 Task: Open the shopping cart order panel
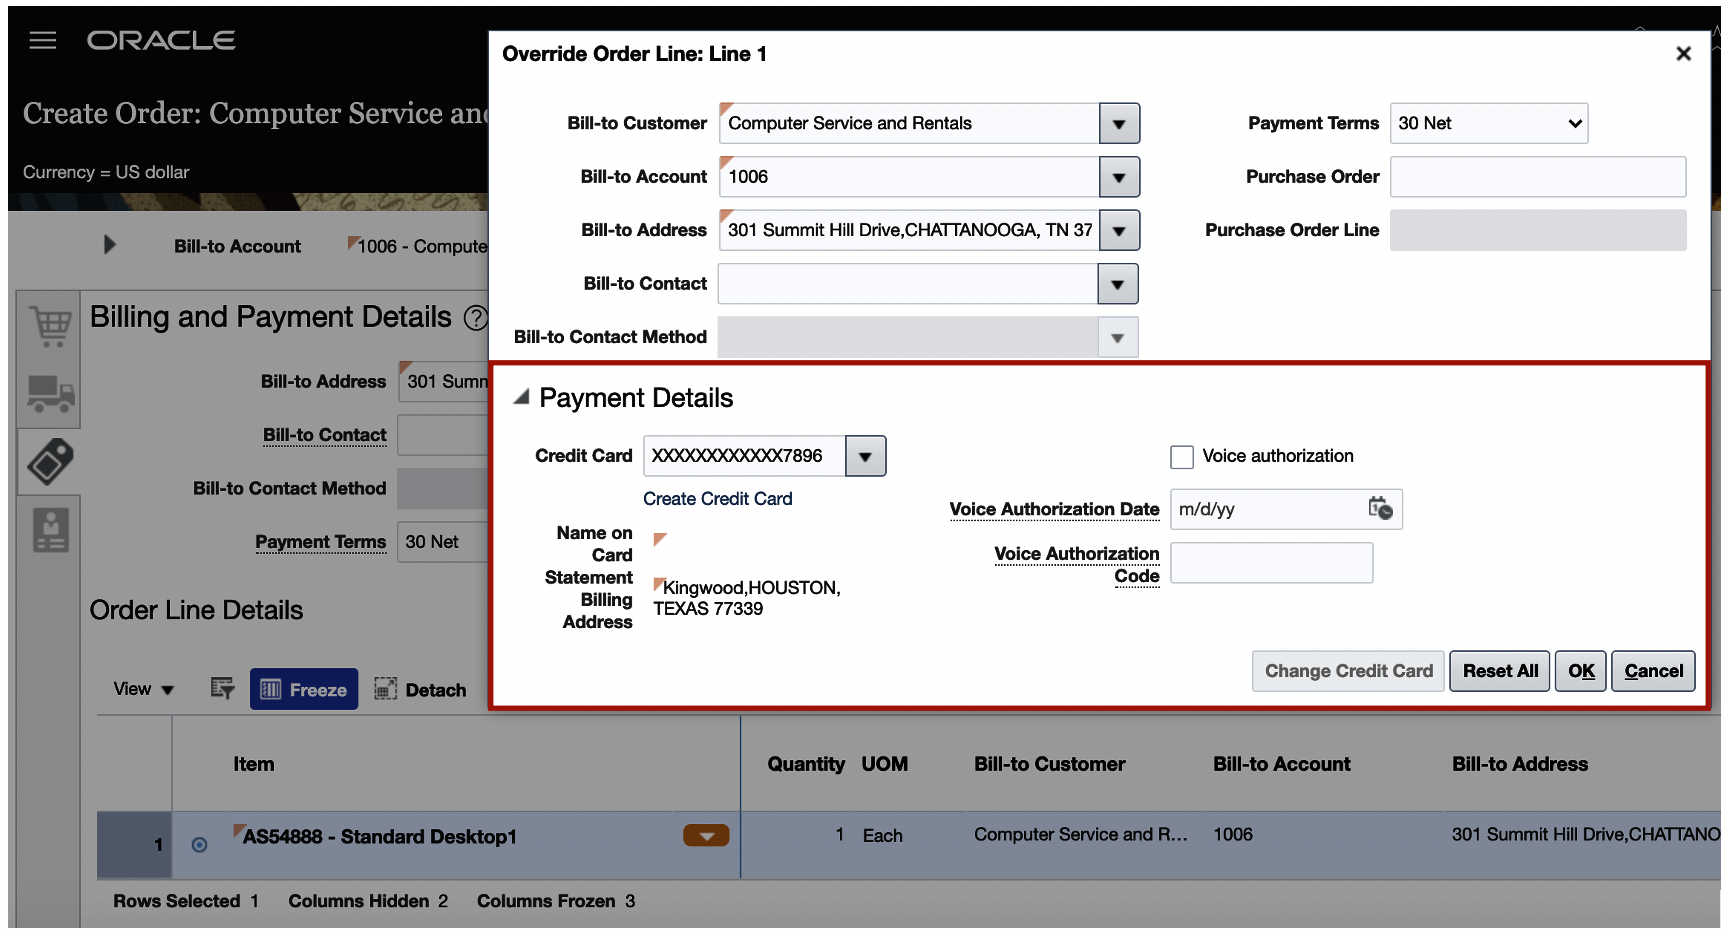tap(49, 325)
